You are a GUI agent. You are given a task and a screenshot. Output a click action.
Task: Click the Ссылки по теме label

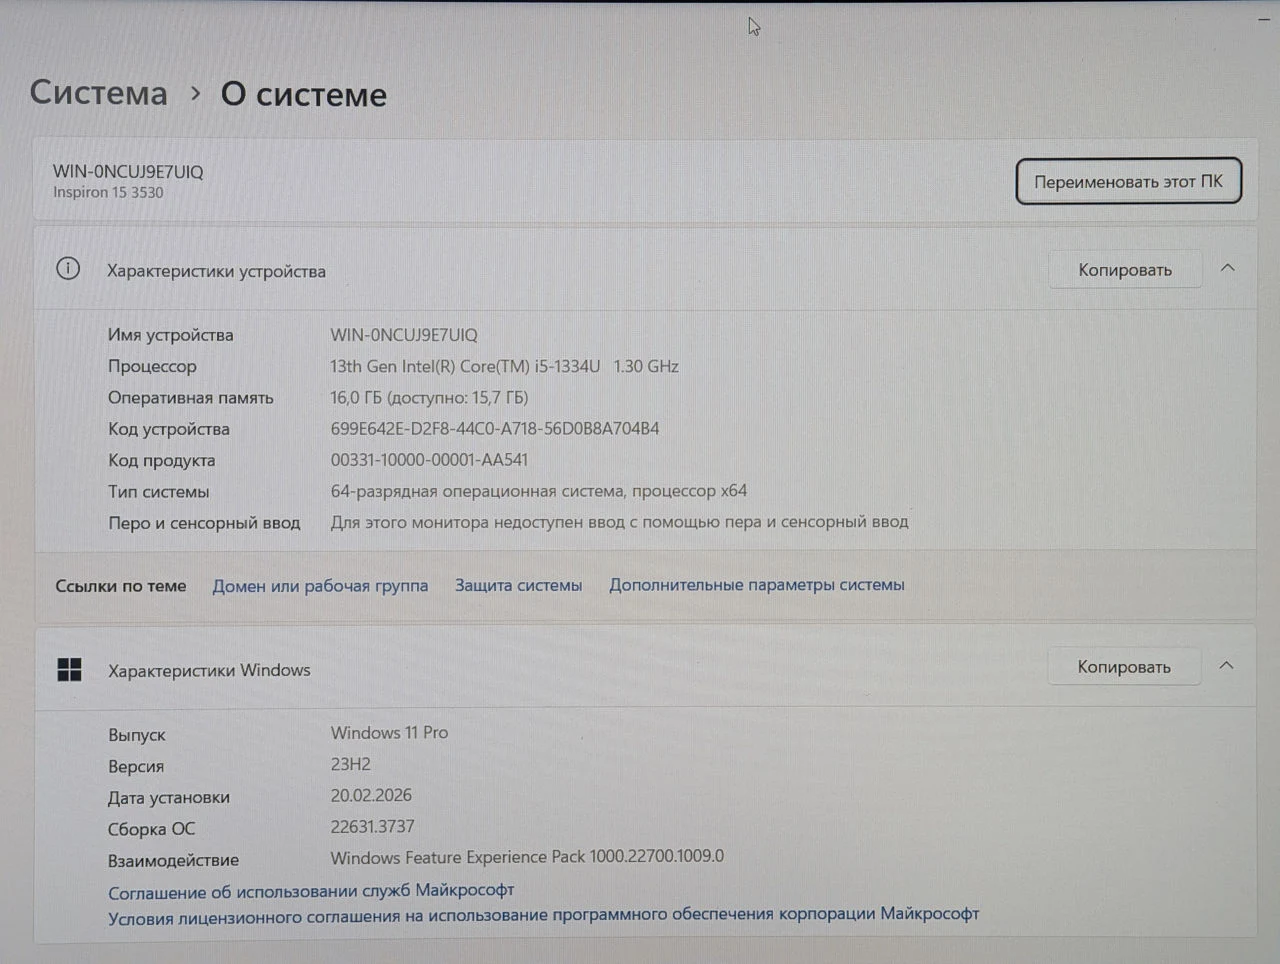[121, 586]
